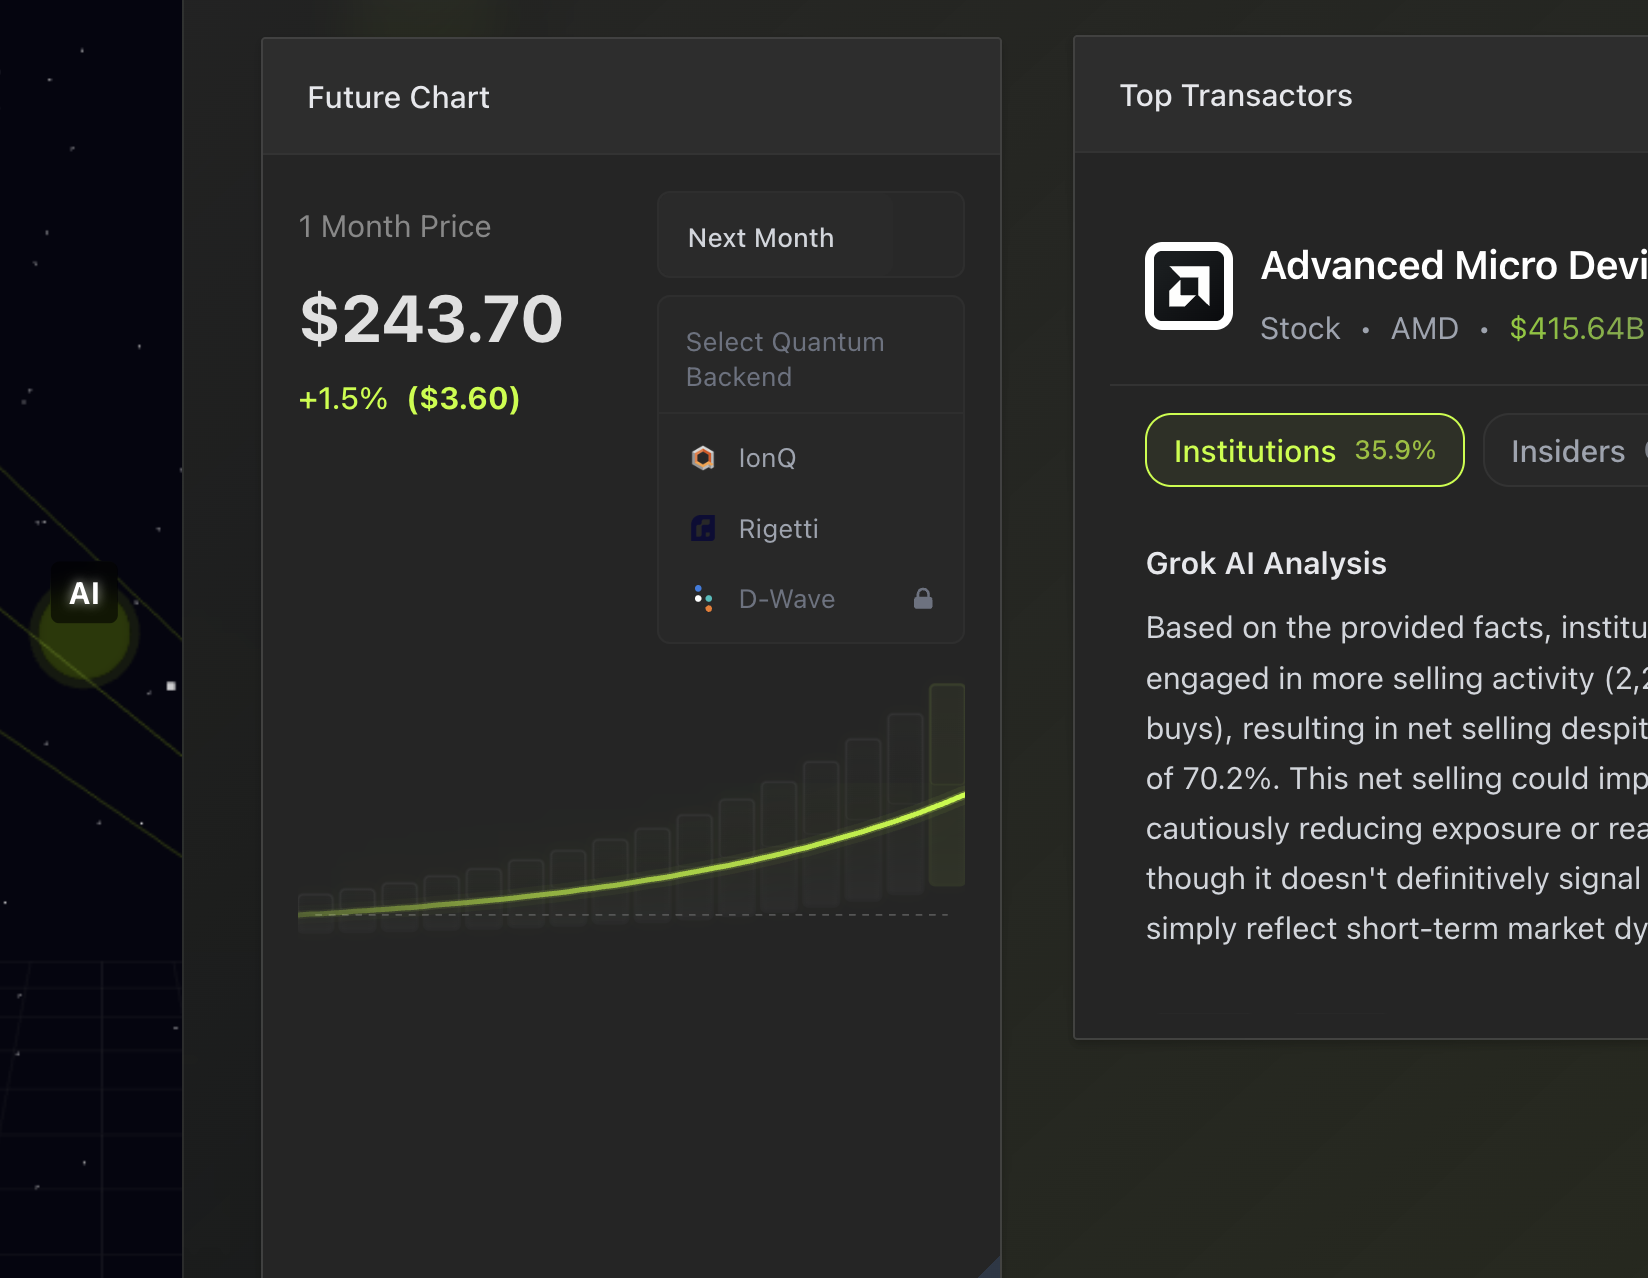Click the lock icon next to D-Wave

click(923, 598)
